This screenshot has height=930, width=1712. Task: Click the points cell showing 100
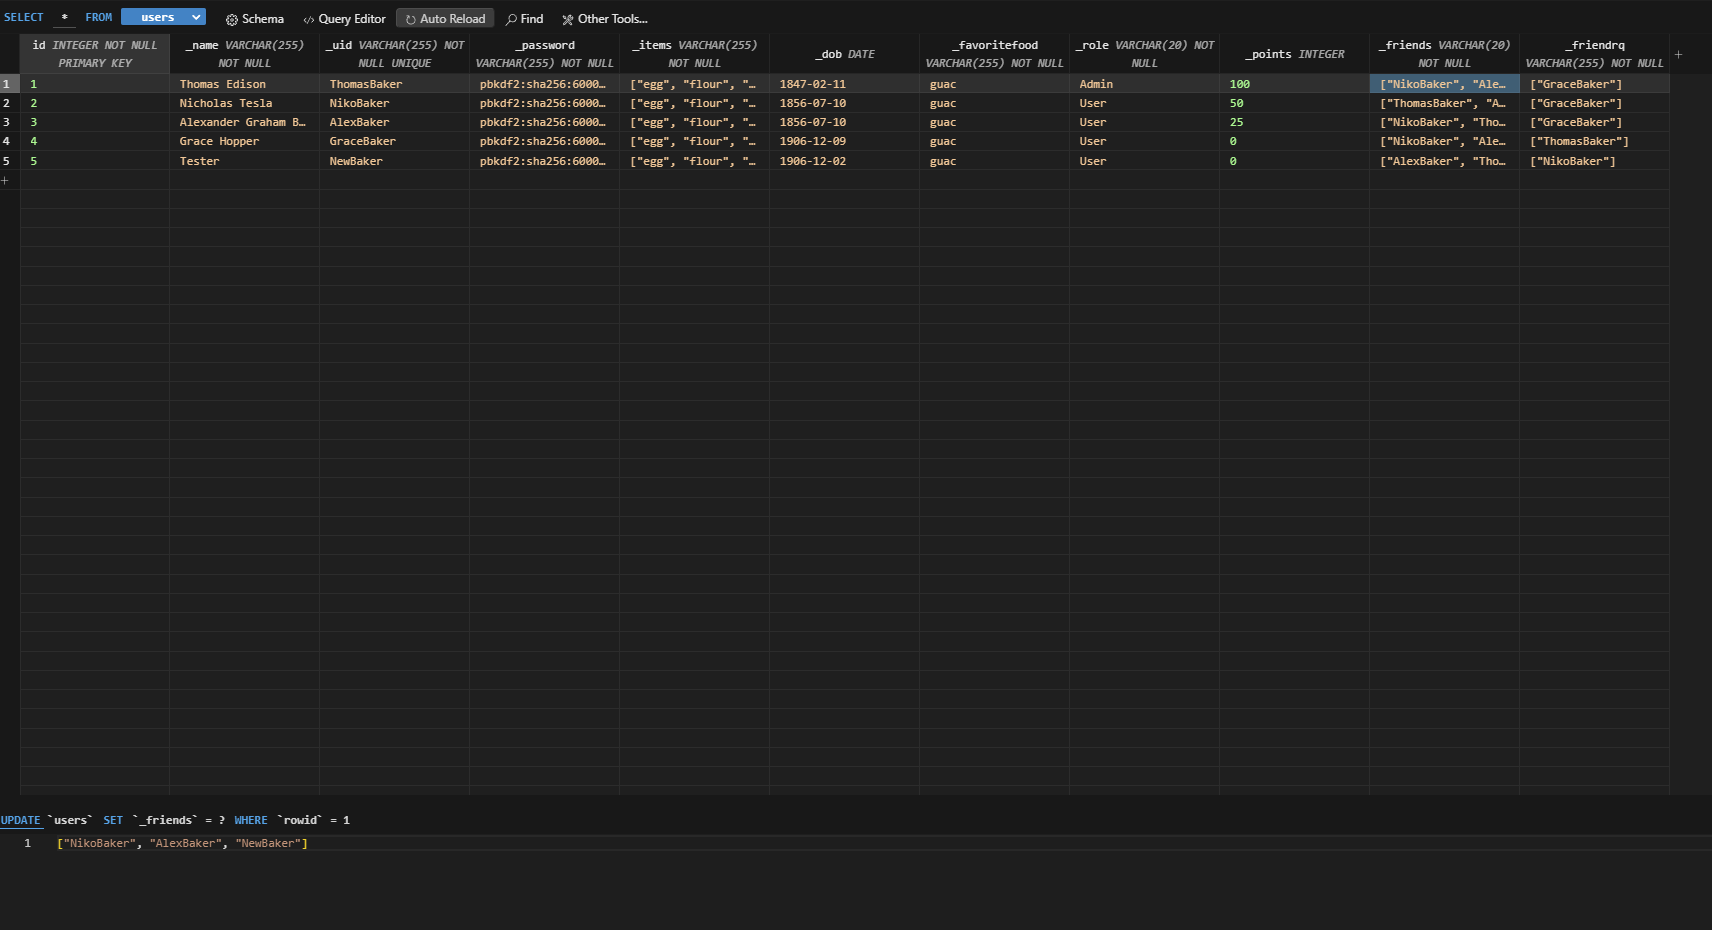point(1295,84)
